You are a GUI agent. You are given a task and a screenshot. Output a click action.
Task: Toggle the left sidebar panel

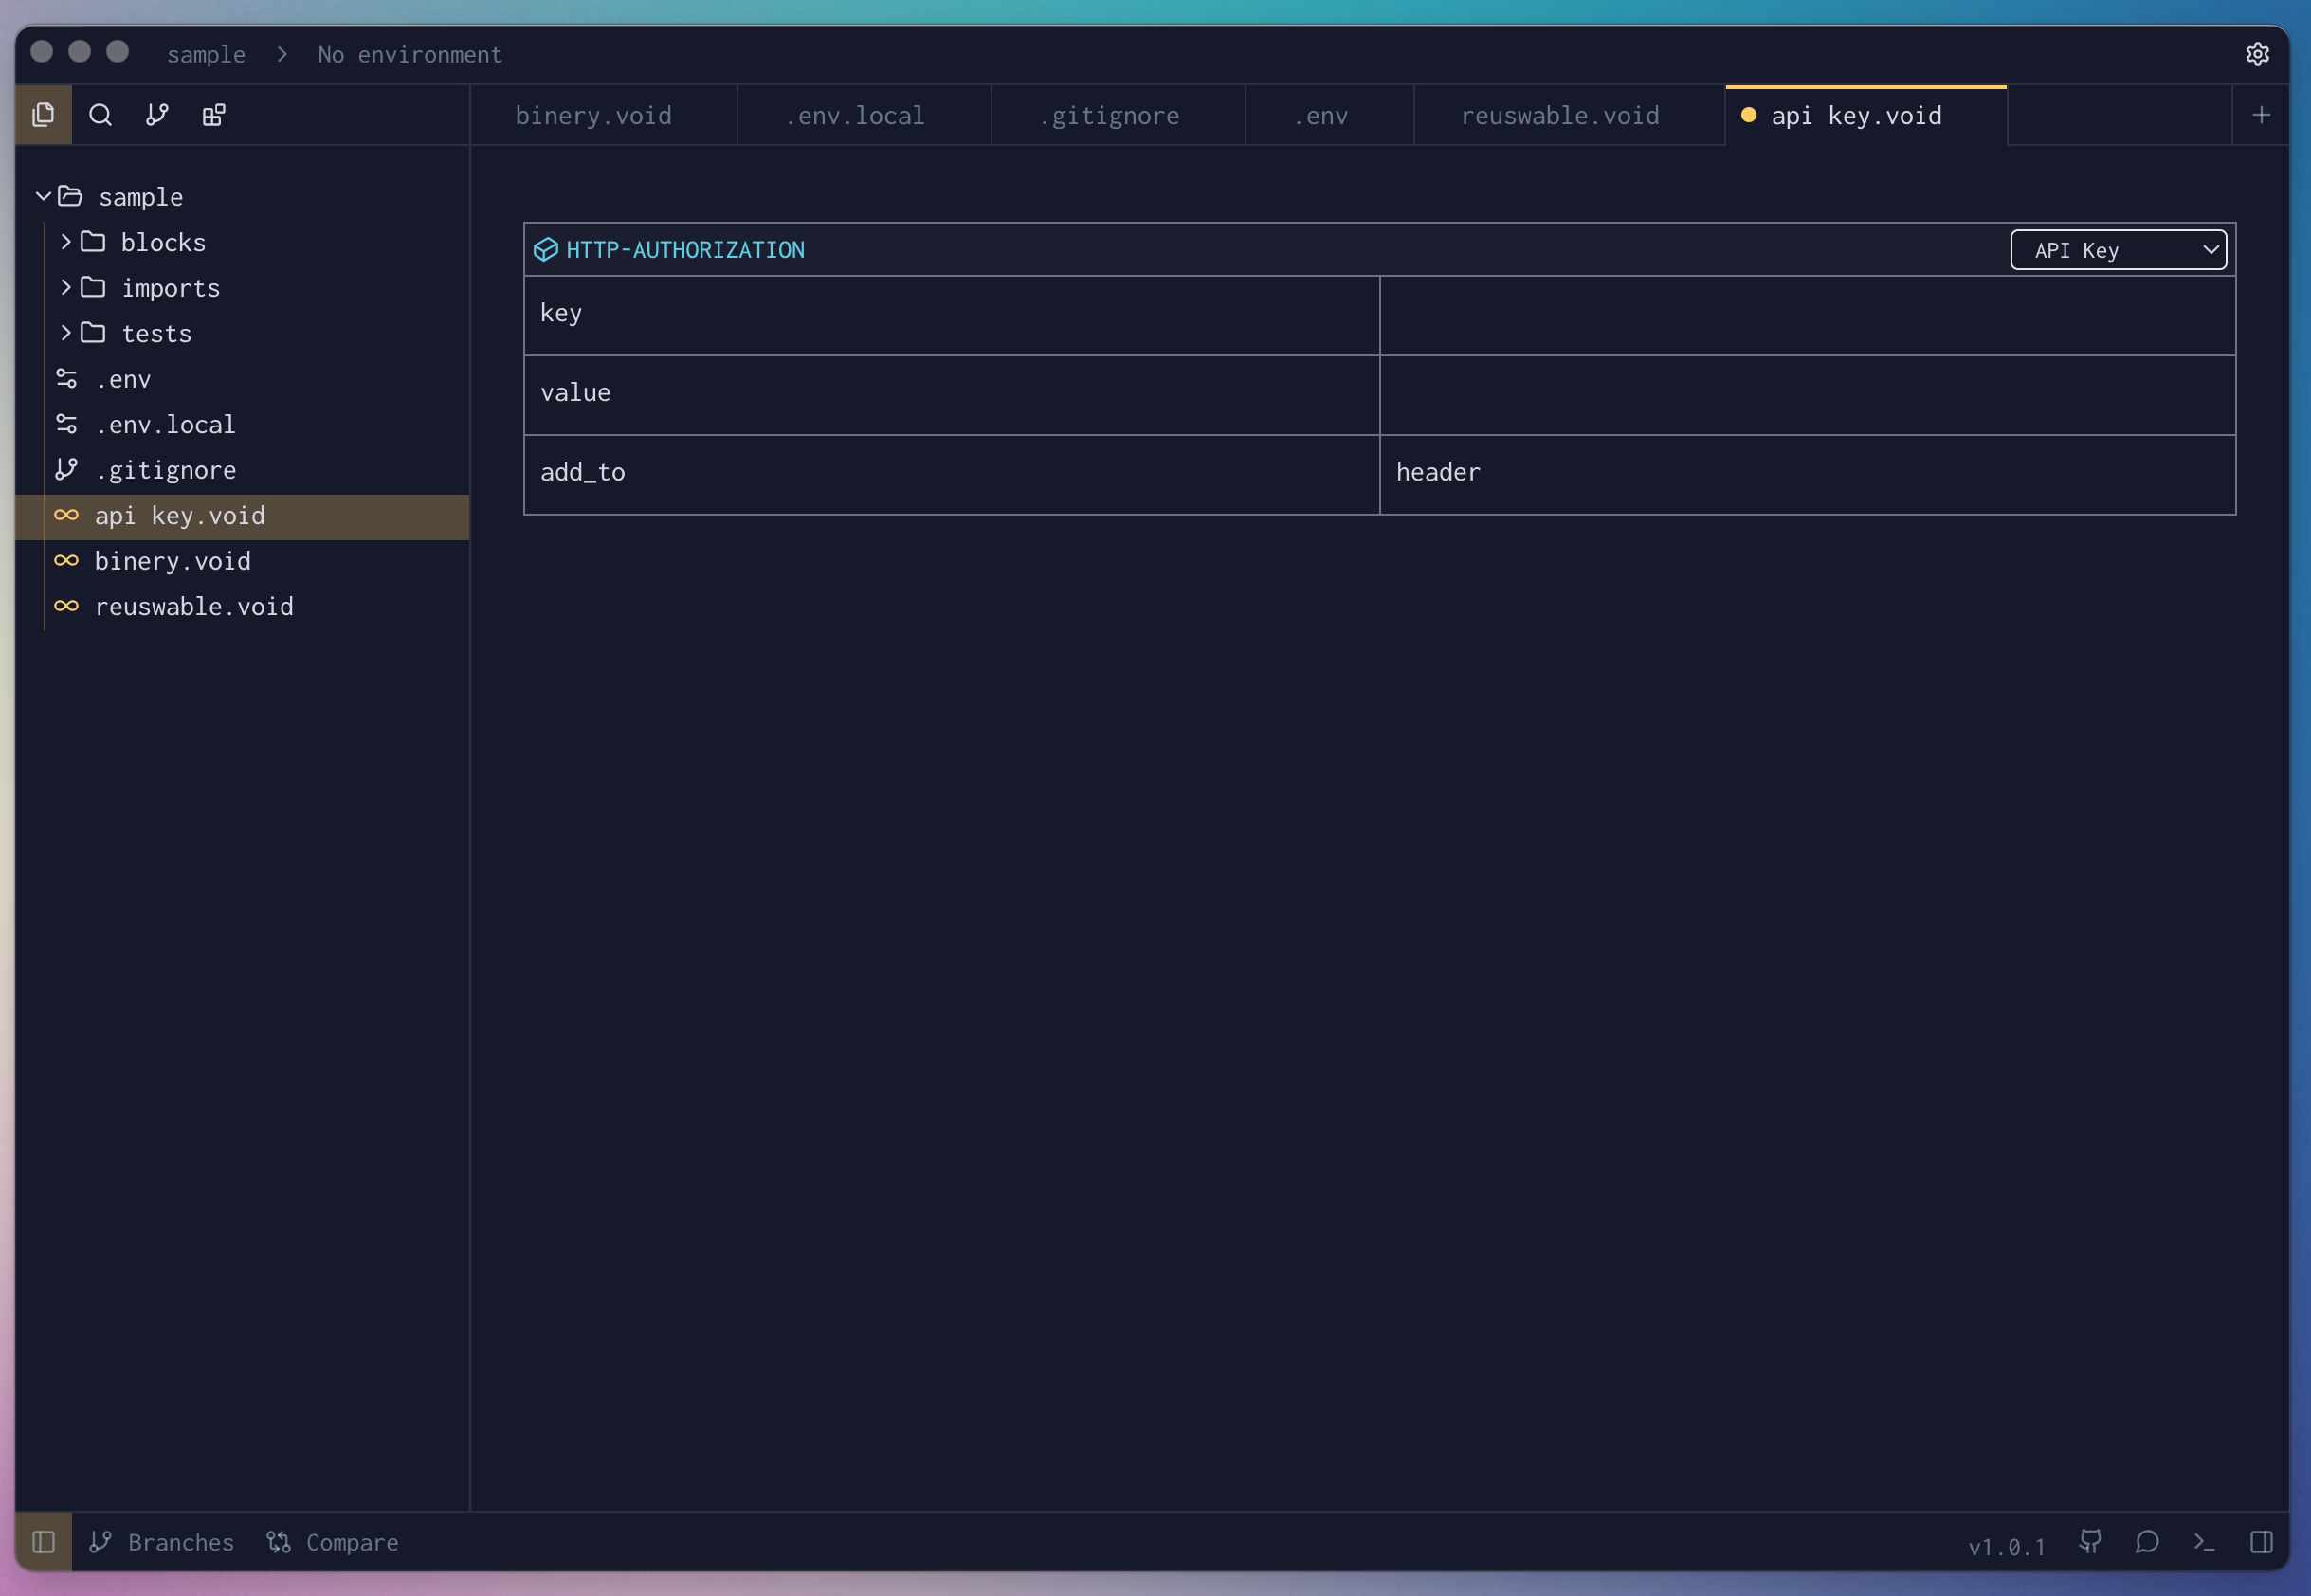coord(43,1541)
